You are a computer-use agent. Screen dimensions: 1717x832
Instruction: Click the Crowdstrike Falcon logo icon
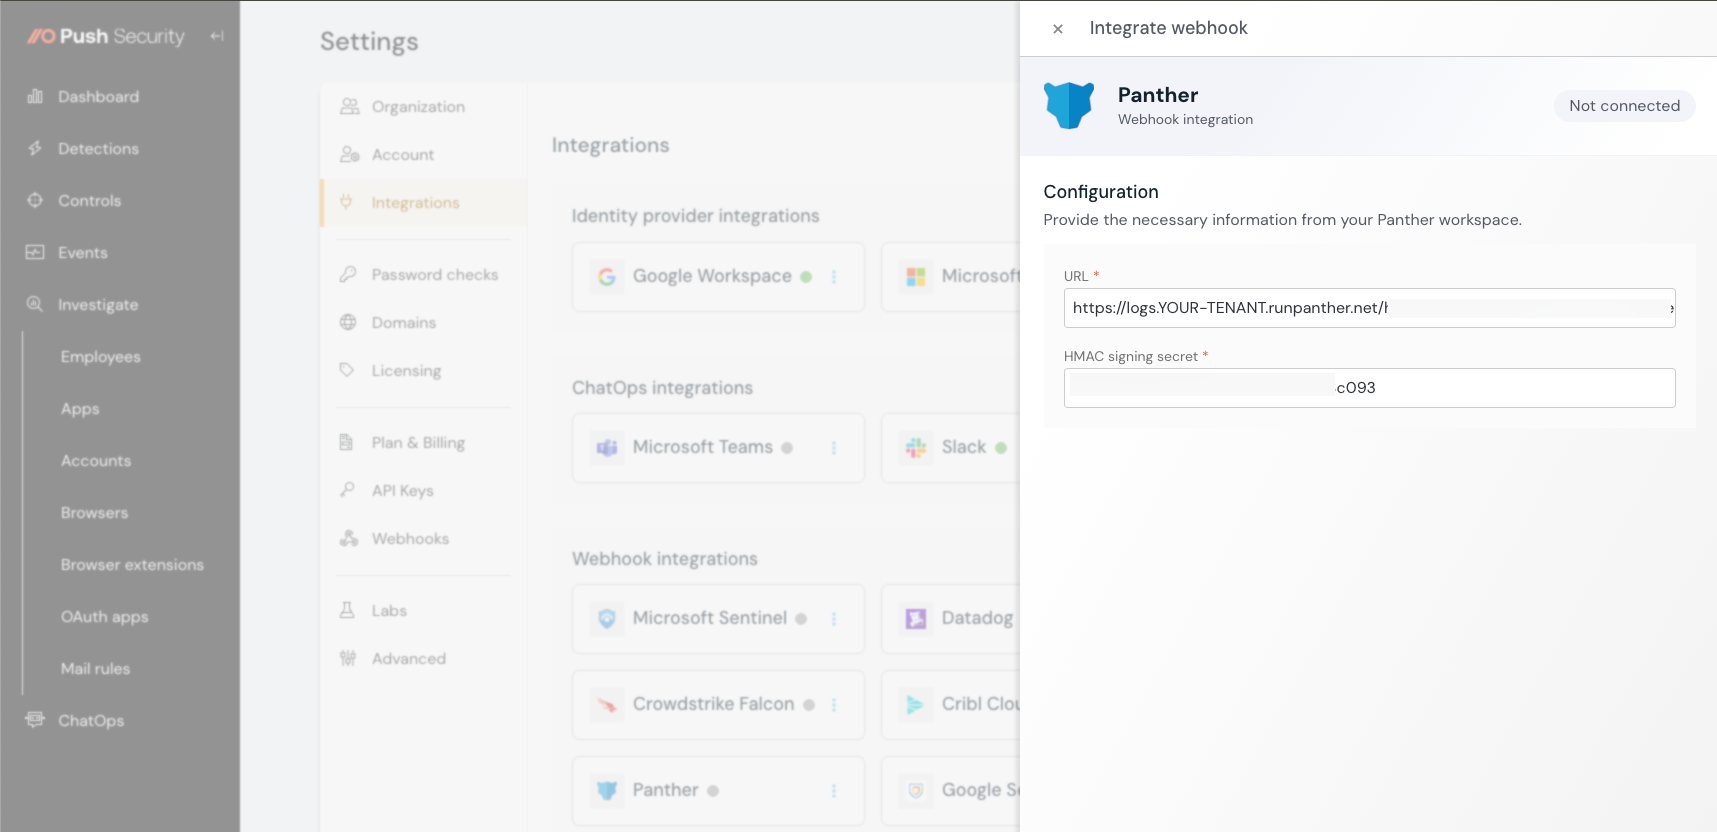pos(607,705)
